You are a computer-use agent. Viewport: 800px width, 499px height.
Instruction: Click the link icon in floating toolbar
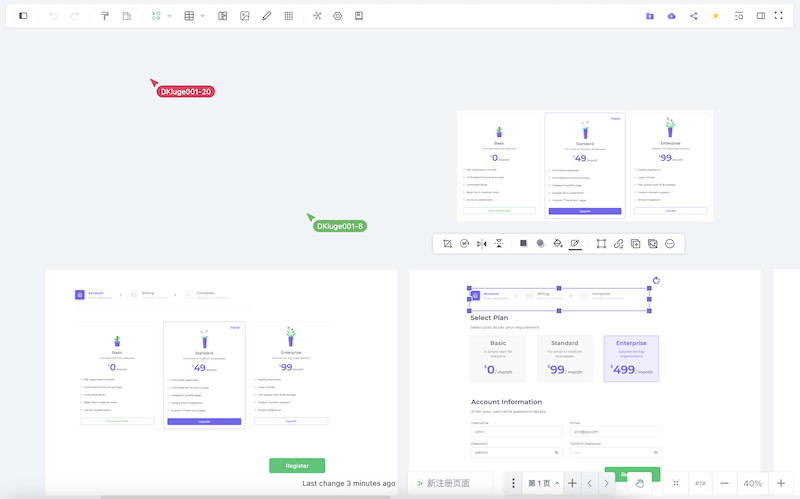[x=619, y=244]
